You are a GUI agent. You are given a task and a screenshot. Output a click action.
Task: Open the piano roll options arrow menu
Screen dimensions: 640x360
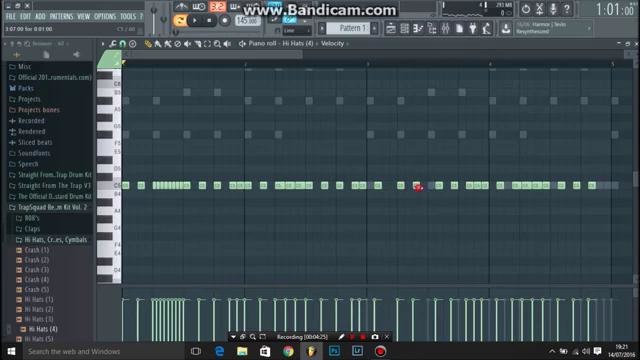click(x=102, y=44)
